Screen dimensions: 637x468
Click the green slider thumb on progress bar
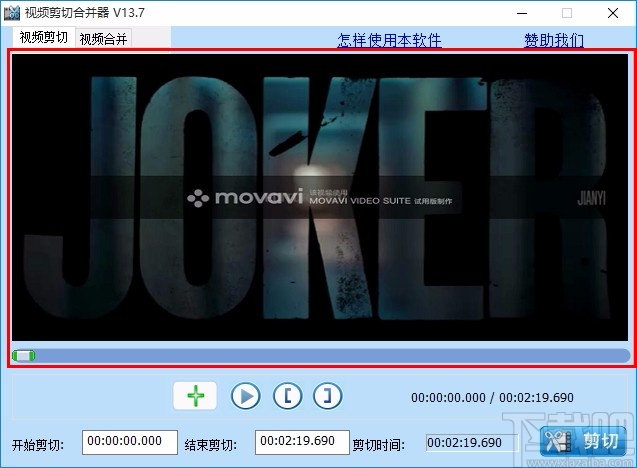point(24,356)
